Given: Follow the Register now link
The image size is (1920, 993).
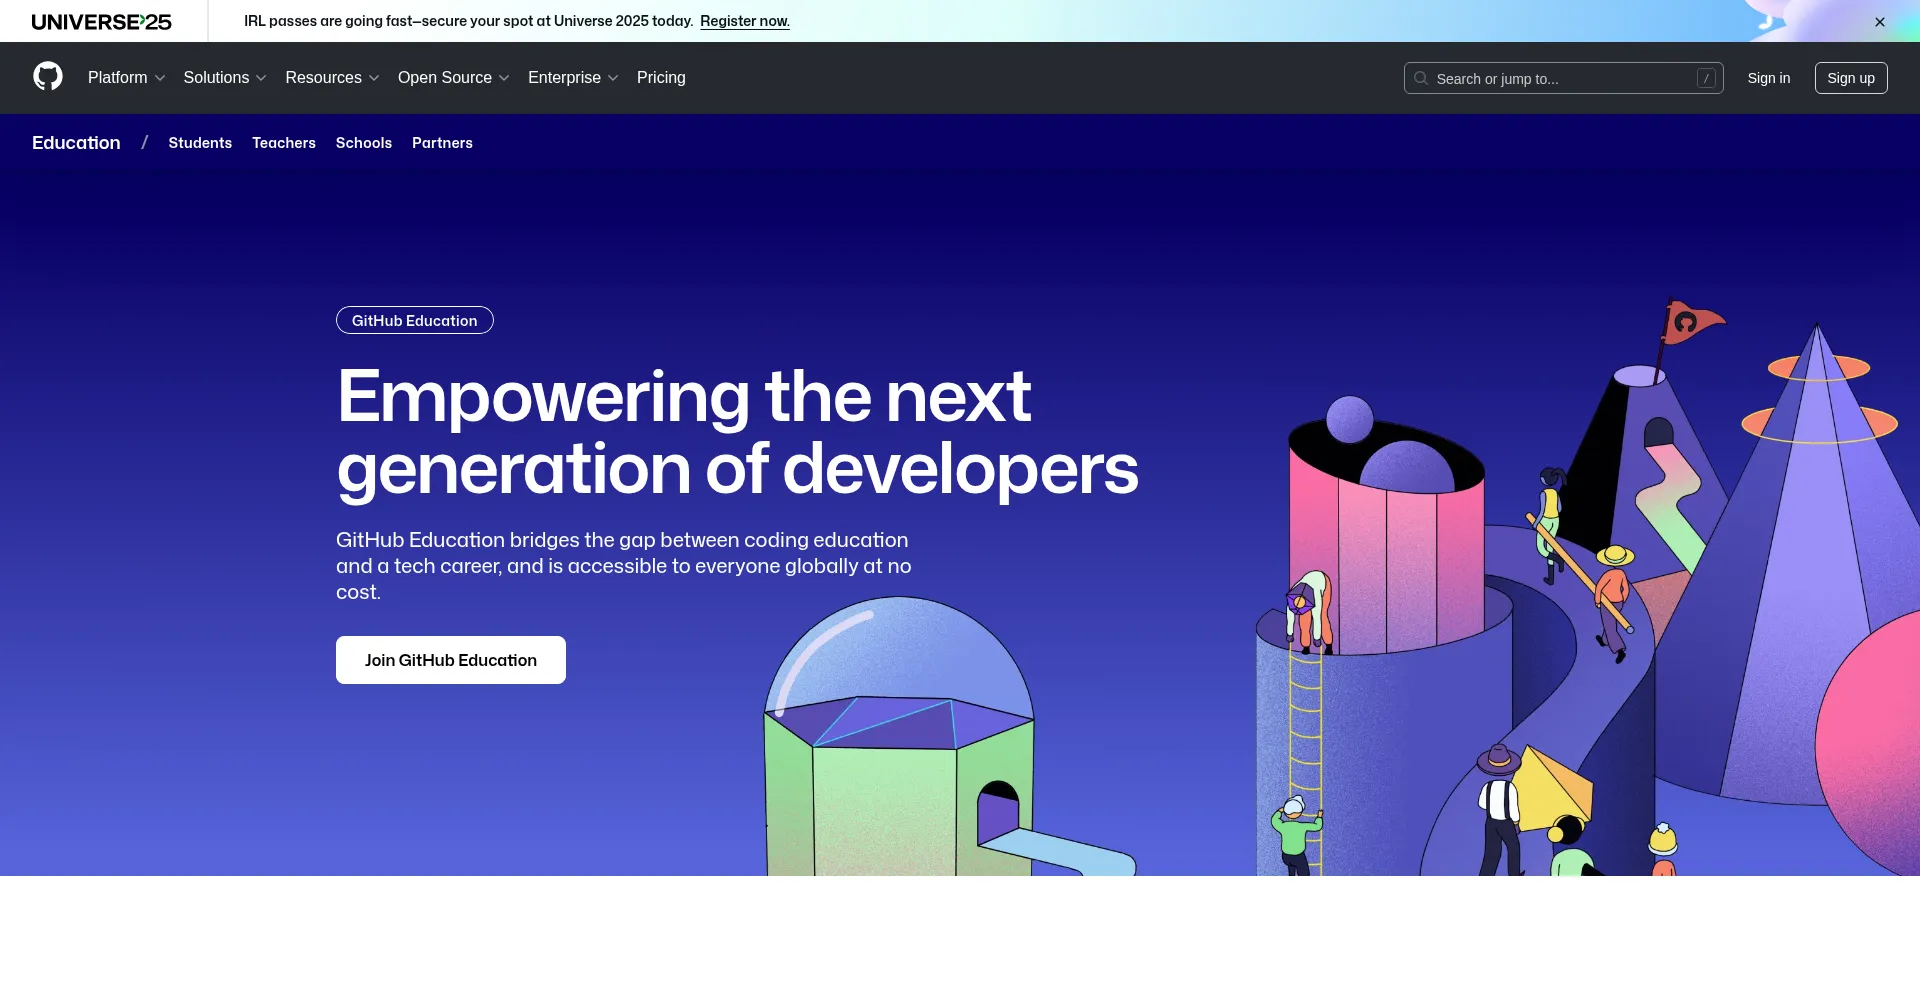Looking at the screenshot, I should pyautogui.click(x=744, y=21).
